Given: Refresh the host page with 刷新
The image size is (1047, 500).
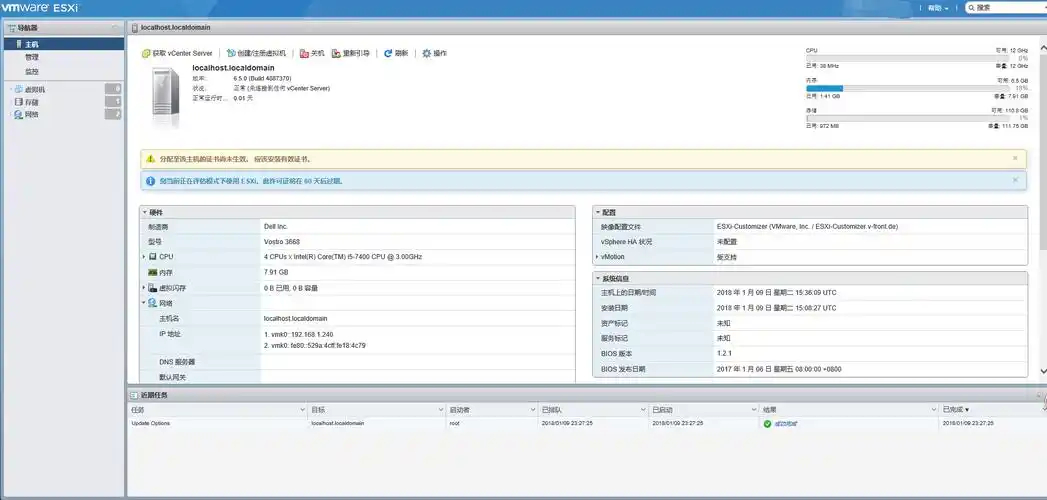Looking at the screenshot, I should 395,53.
